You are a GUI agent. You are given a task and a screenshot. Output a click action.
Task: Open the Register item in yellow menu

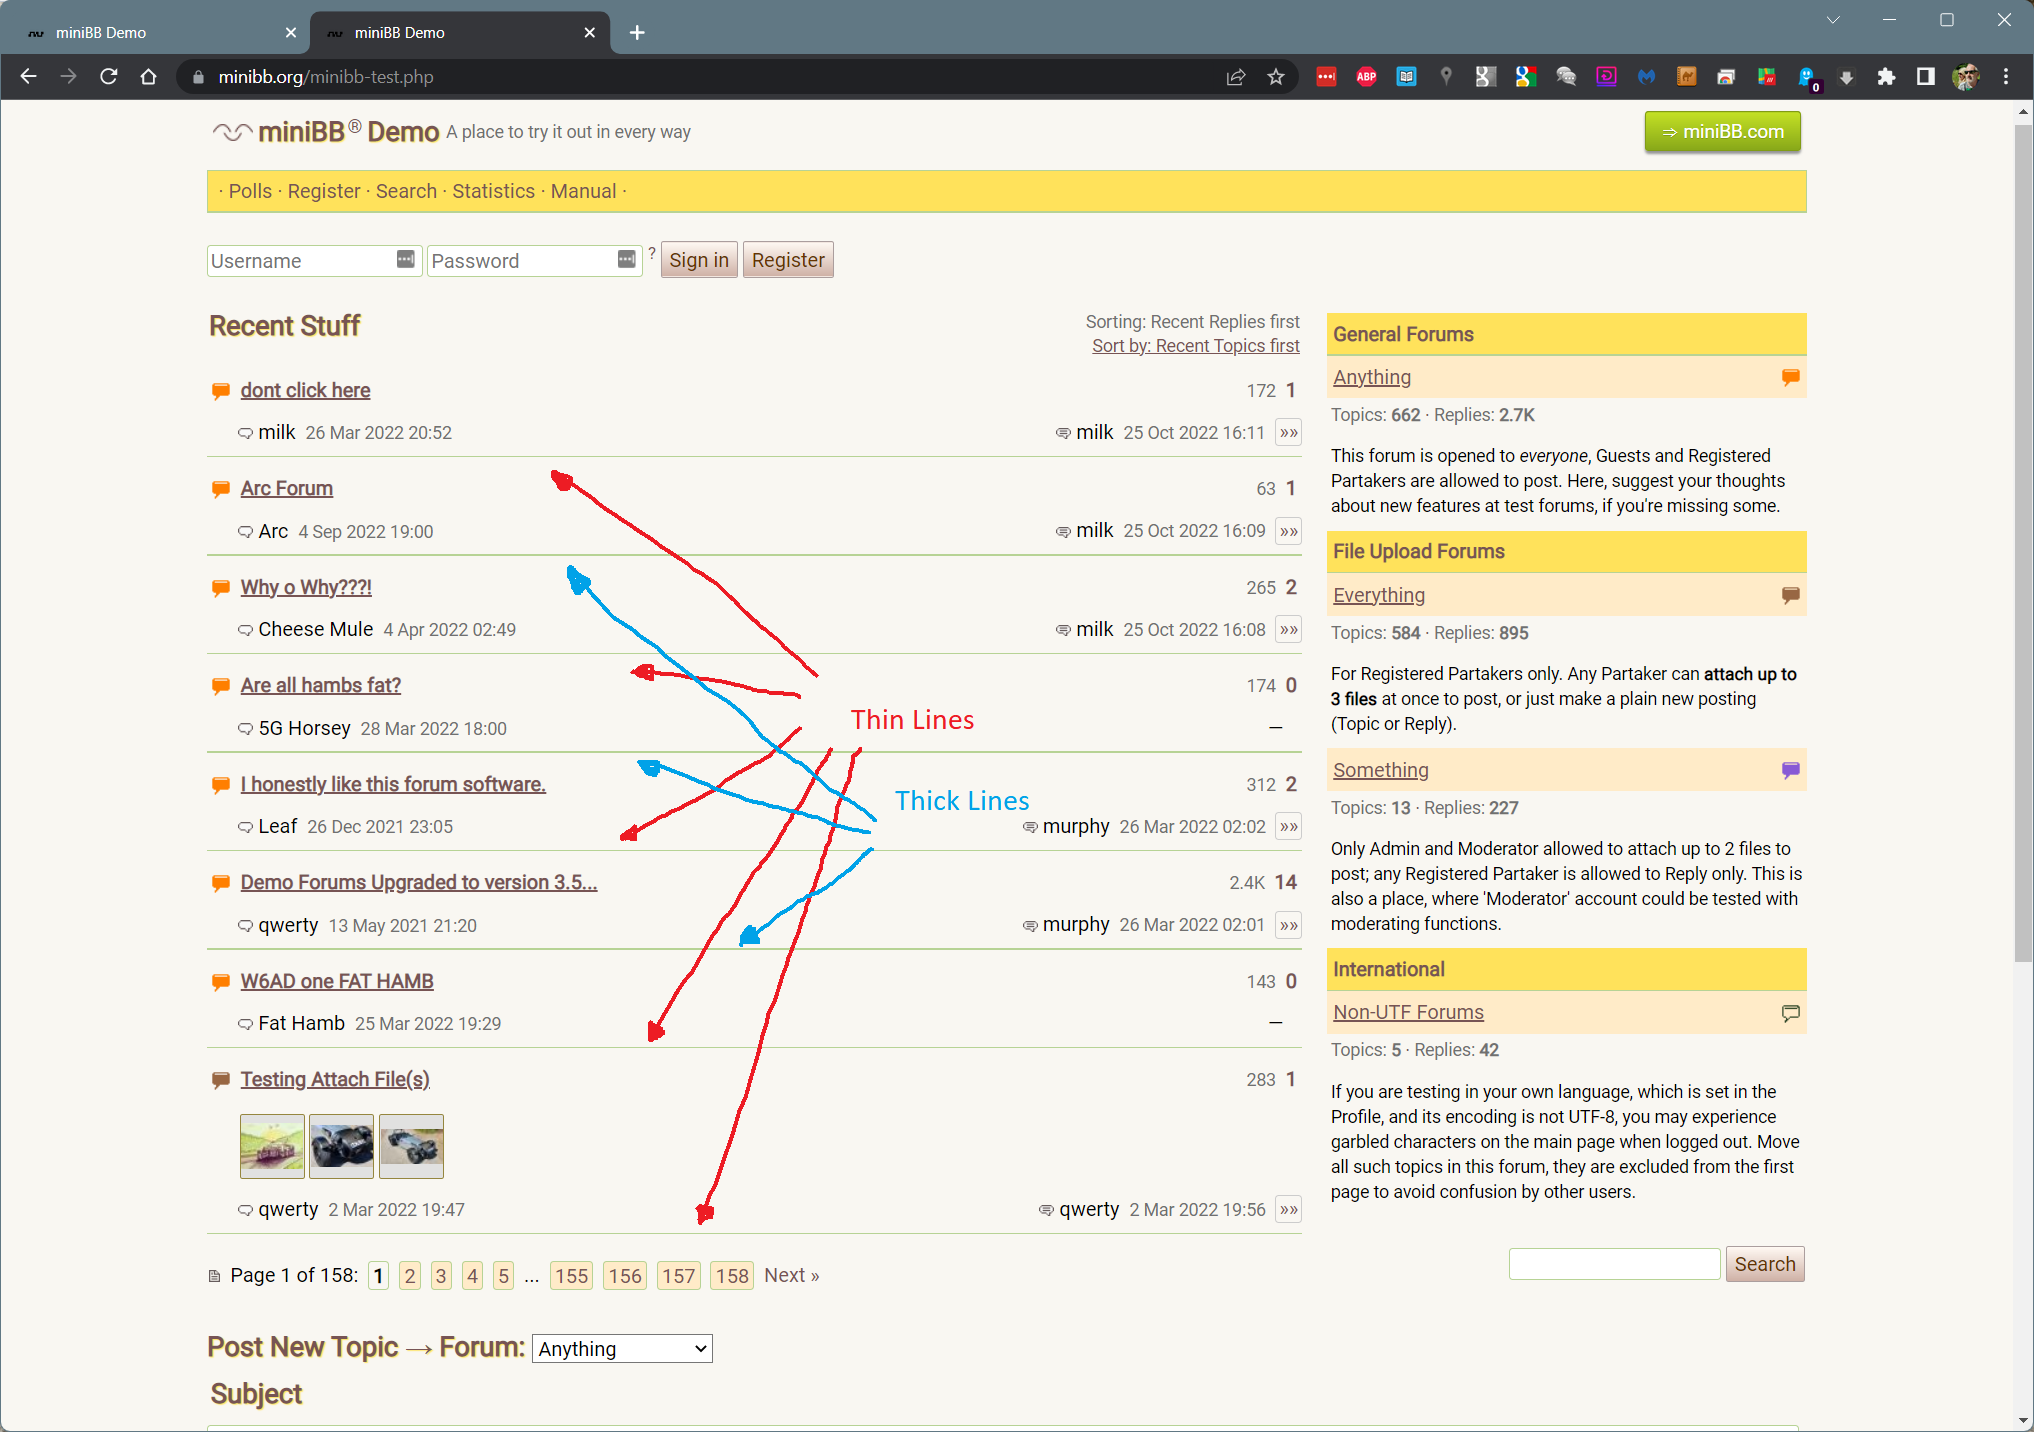(324, 191)
